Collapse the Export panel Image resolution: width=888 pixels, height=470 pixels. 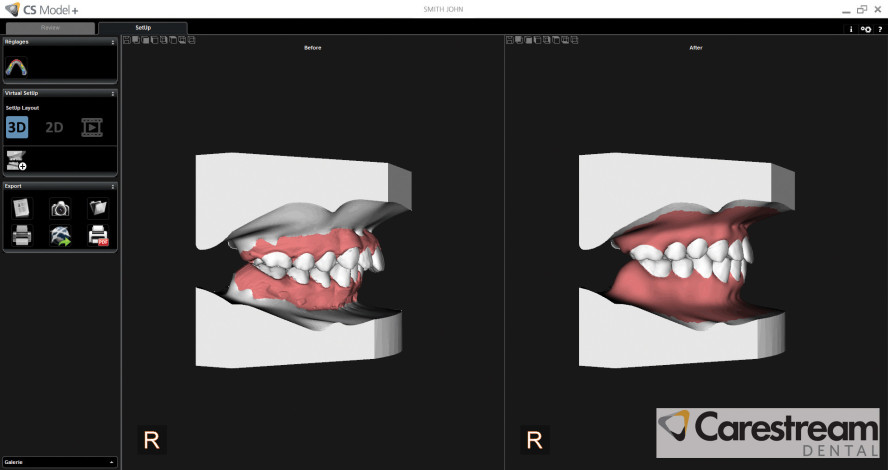[x=113, y=186]
